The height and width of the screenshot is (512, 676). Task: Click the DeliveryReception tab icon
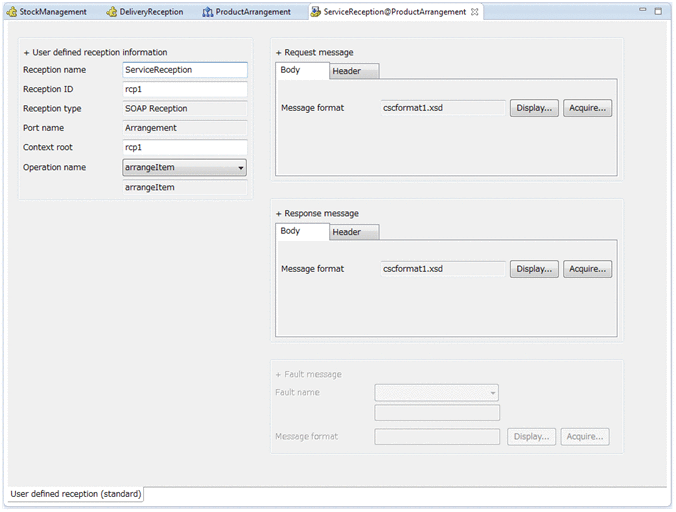point(111,12)
